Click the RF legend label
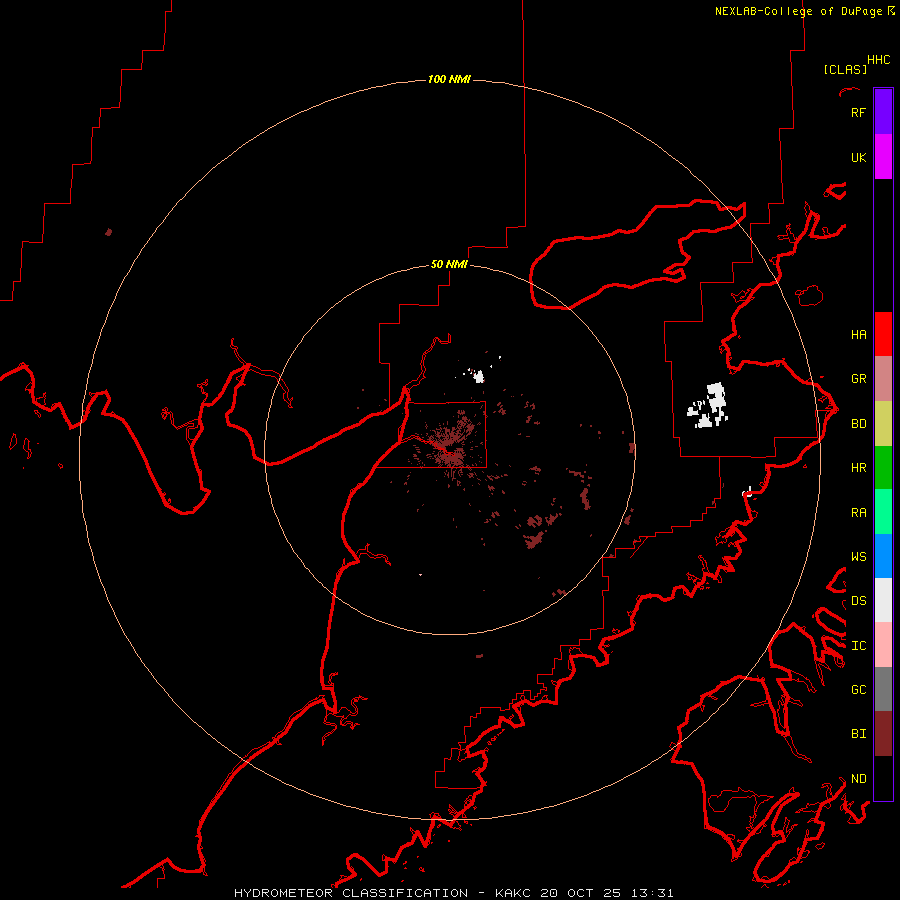Image resolution: width=900 pixels, height=900 pixels. pos(858,112)
